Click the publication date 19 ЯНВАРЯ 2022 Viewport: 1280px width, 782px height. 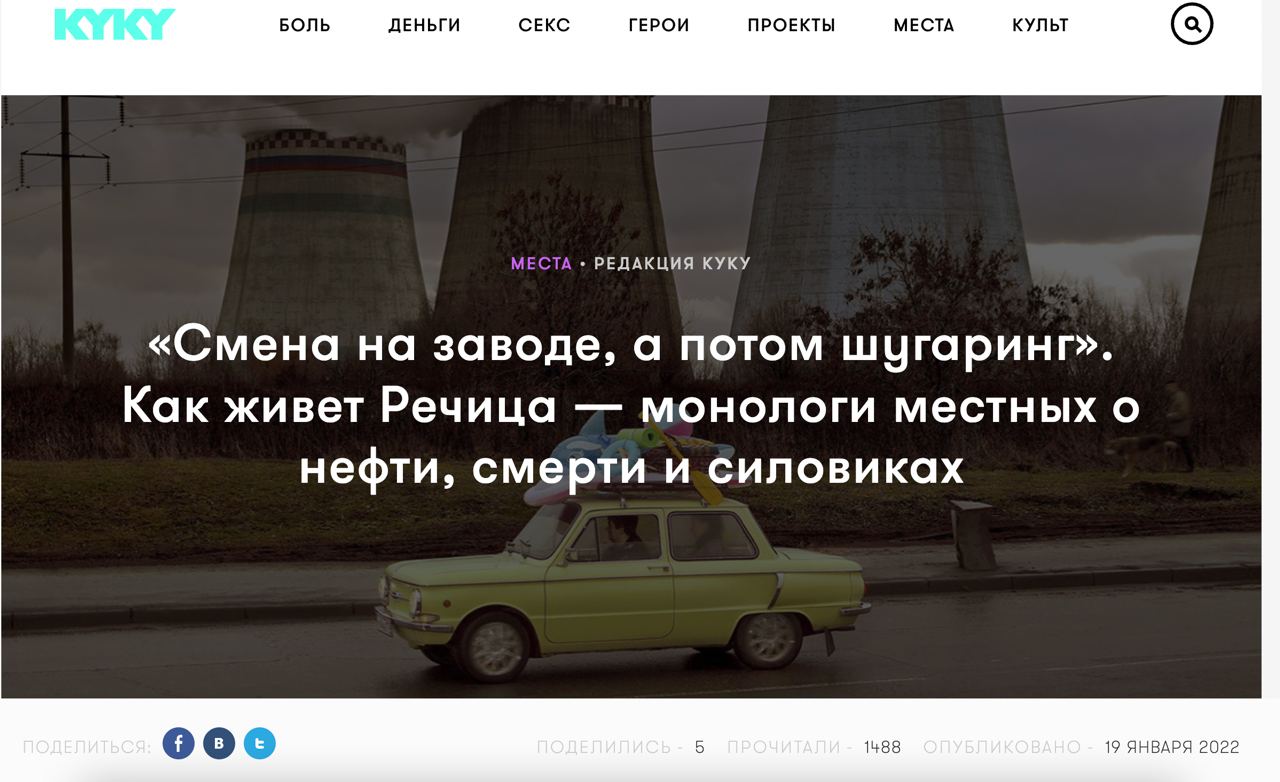(1172, 747)
